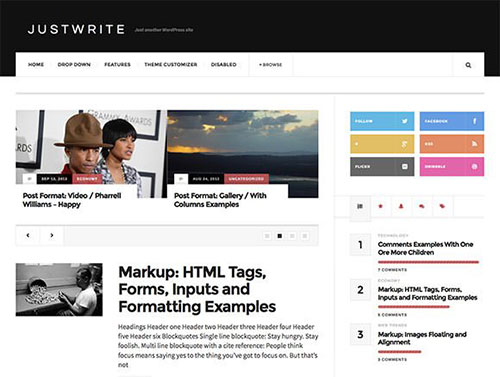
Task: Click the Sep date label on the Pharrell post
Action: 54,179
